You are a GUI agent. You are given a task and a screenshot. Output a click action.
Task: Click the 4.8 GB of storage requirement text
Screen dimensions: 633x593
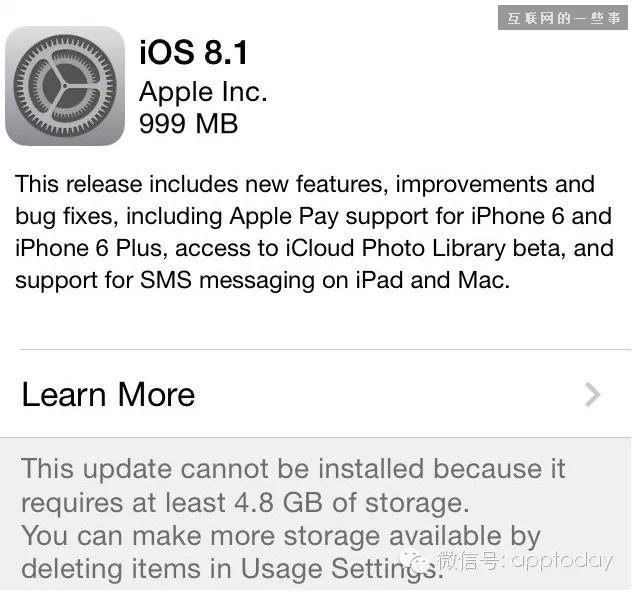click(x=352, y=503)
